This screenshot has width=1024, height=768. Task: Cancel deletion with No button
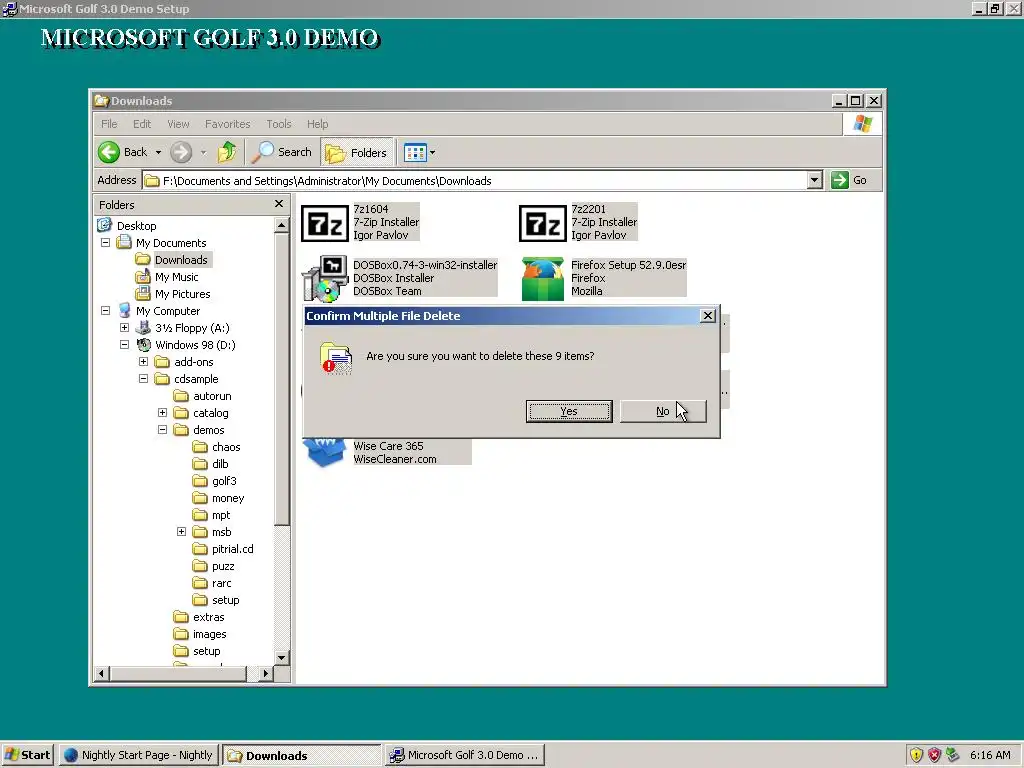(663, 411)
